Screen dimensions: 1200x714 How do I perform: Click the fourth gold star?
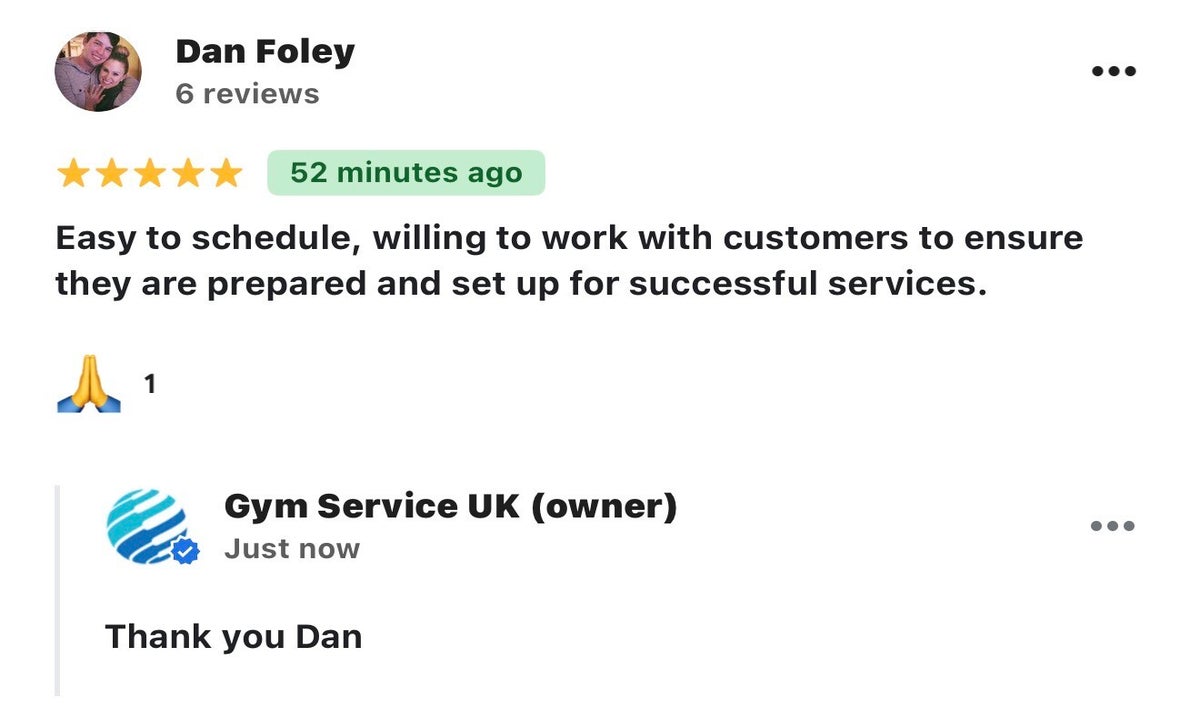click(x=187, y=173)
